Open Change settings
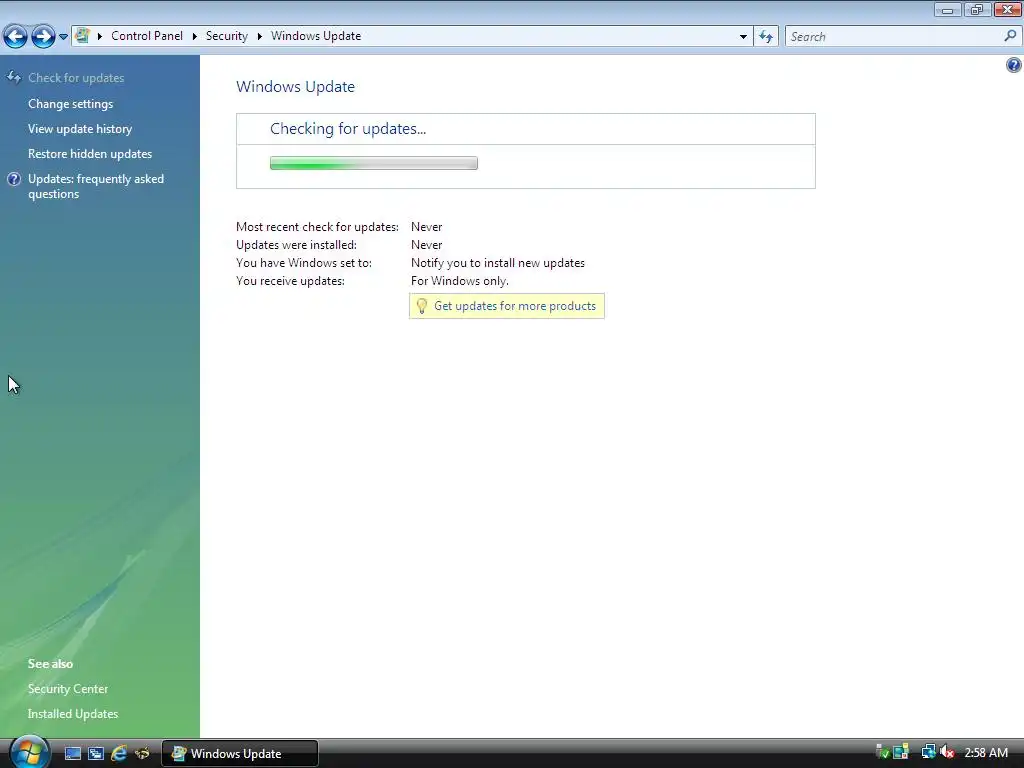Image resolution: width=1024 pixels, height=768 pixels. click(71, 104)
